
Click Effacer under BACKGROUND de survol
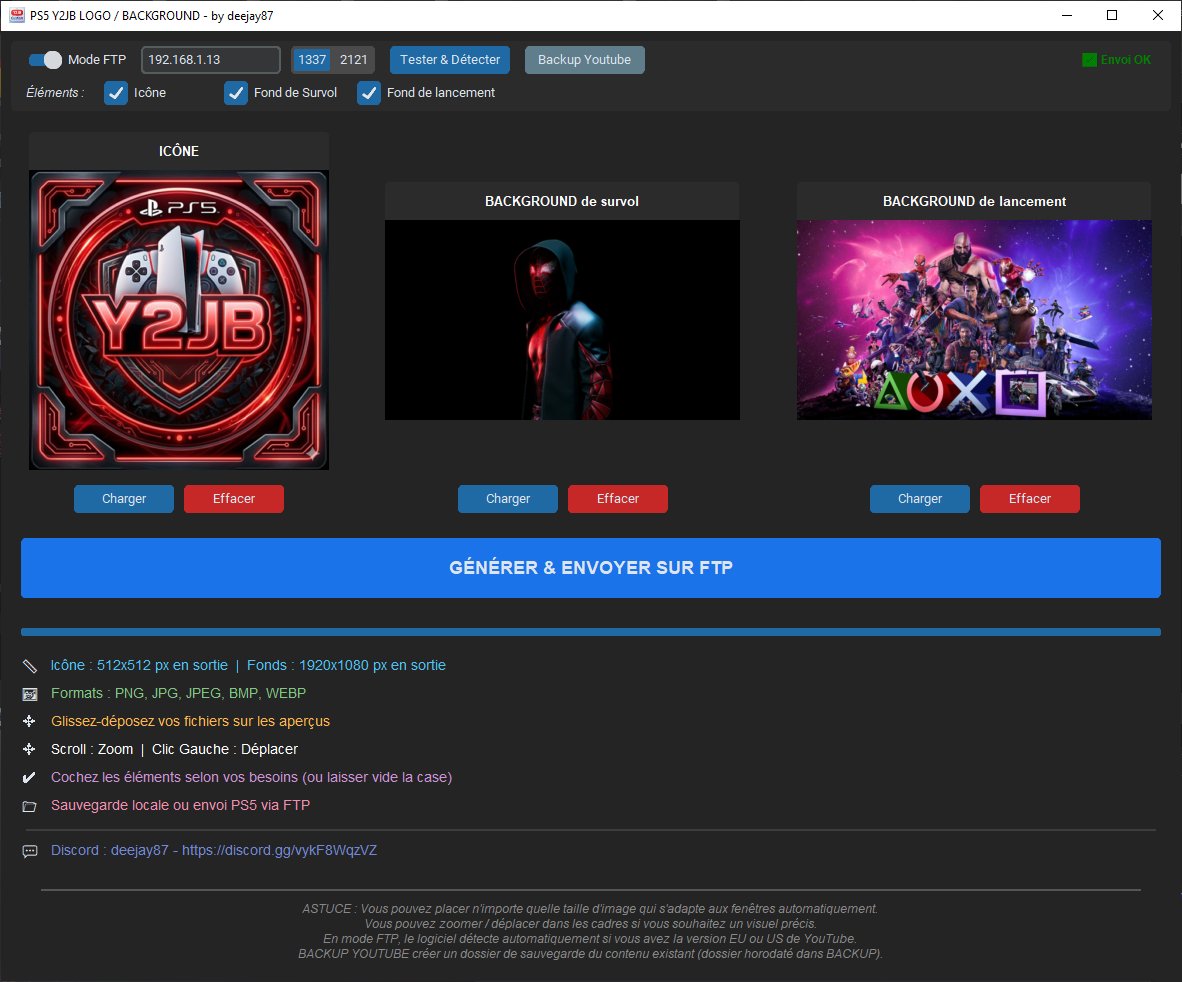(x=617, y=499)
